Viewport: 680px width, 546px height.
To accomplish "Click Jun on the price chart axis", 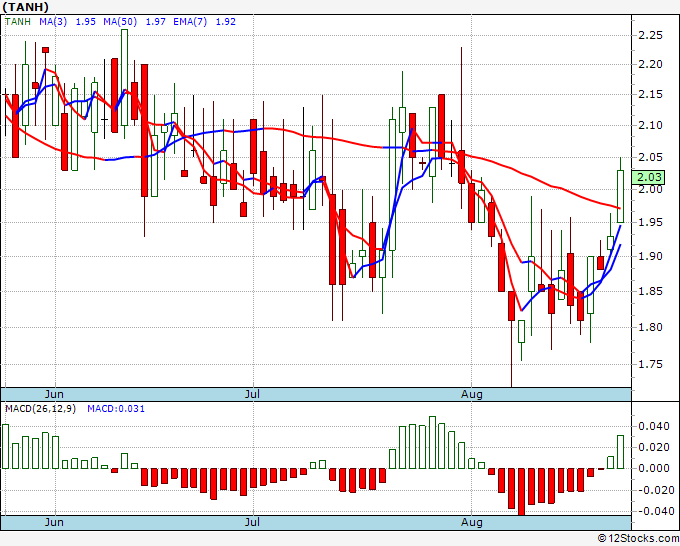I will pos(54,394).
